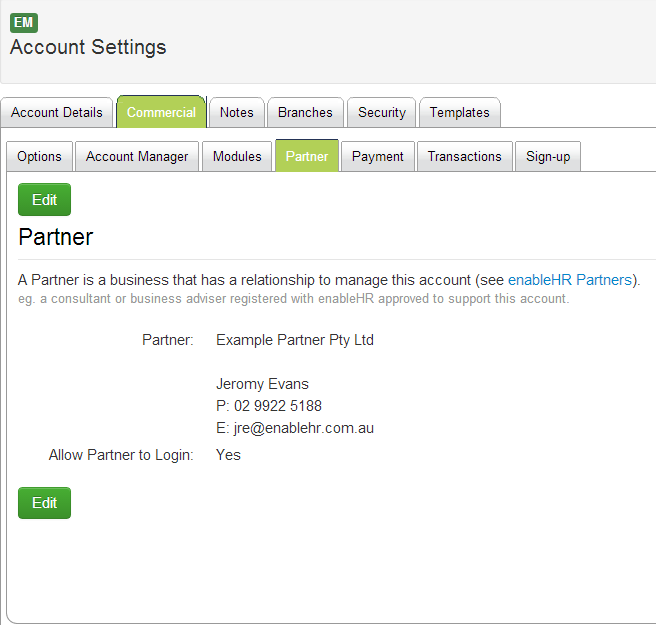
Task: Click the bottom green Edit button
Action: (45, 503)
